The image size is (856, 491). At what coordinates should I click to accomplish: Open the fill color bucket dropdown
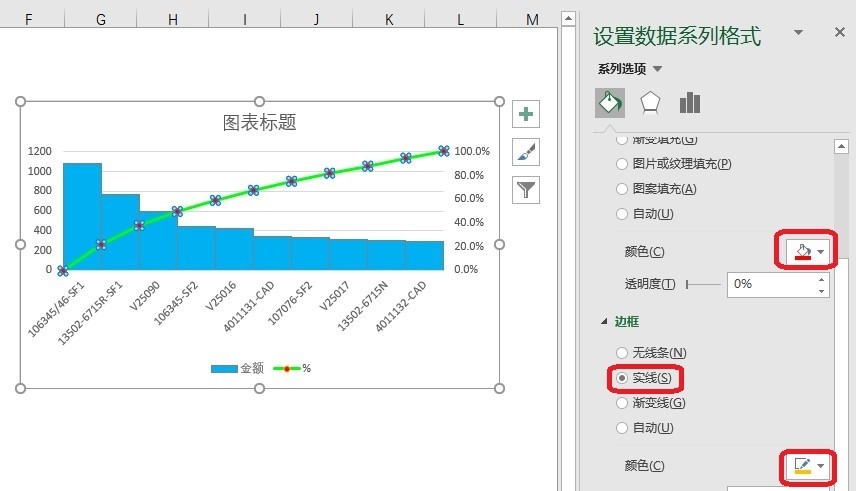807,251
